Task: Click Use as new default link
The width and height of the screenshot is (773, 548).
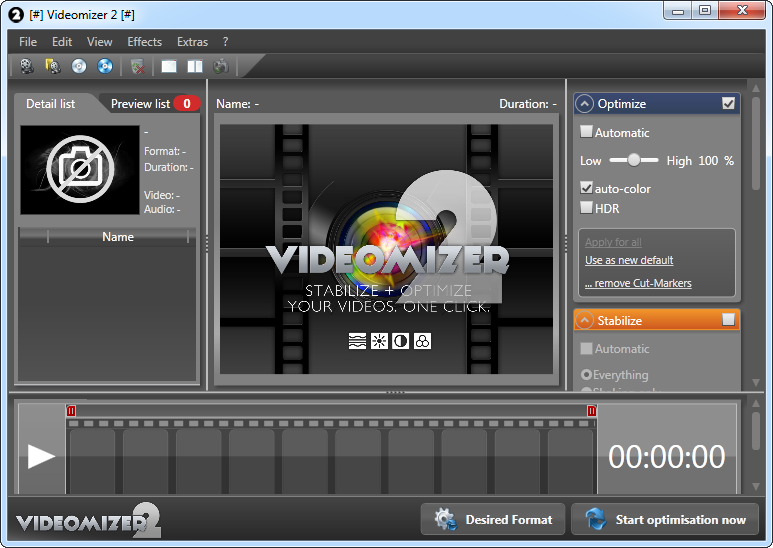Action: point(629,260)
